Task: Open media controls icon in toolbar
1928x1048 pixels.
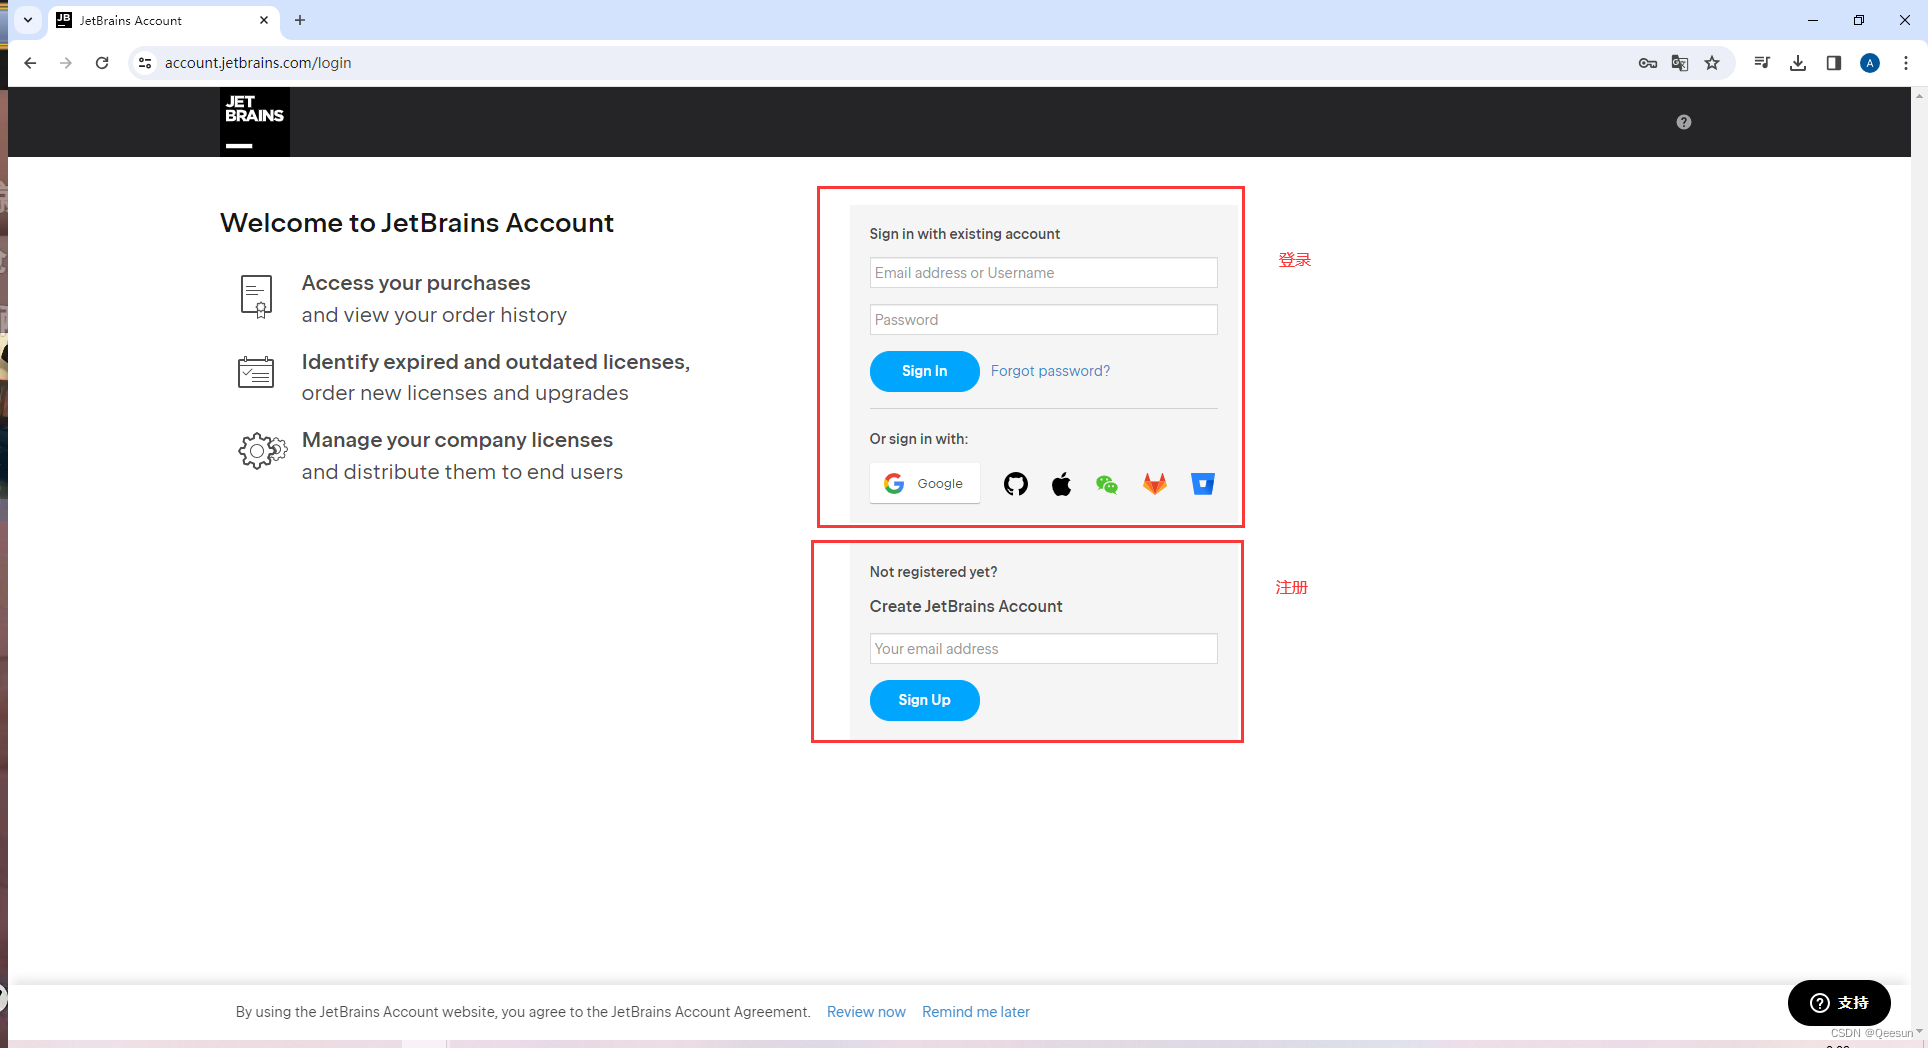Action: pos(1762,63)
